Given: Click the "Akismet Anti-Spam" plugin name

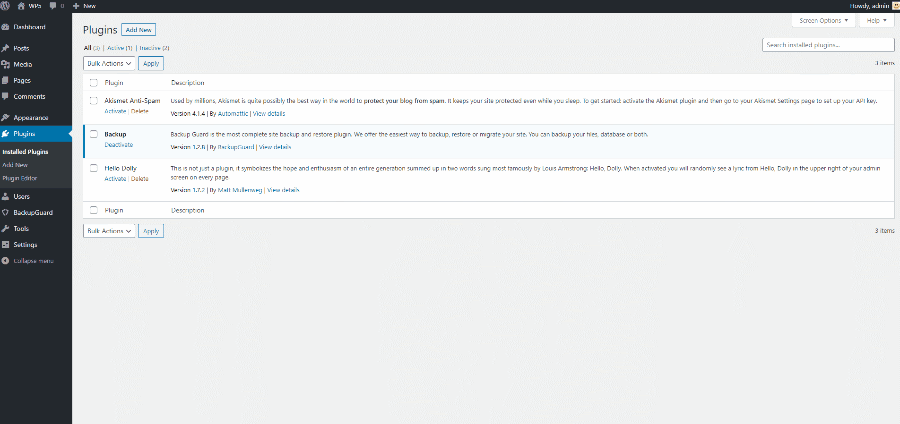Looking at the screenshot, I should [133, 100].
